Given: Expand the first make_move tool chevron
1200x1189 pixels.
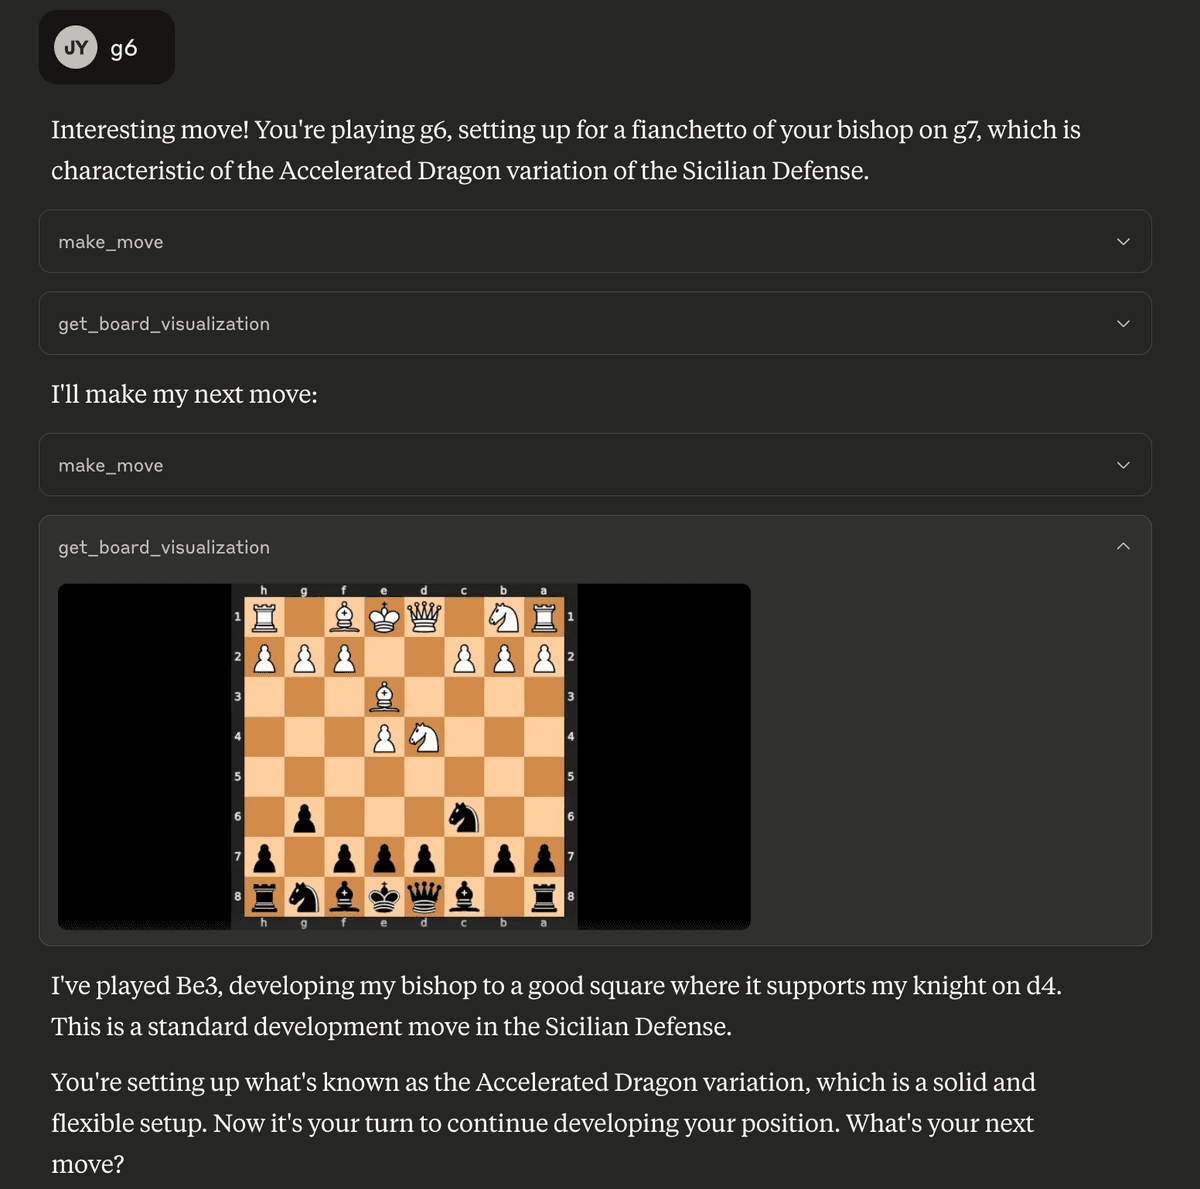Looking at the screenshot, I should pos(1123,242).
